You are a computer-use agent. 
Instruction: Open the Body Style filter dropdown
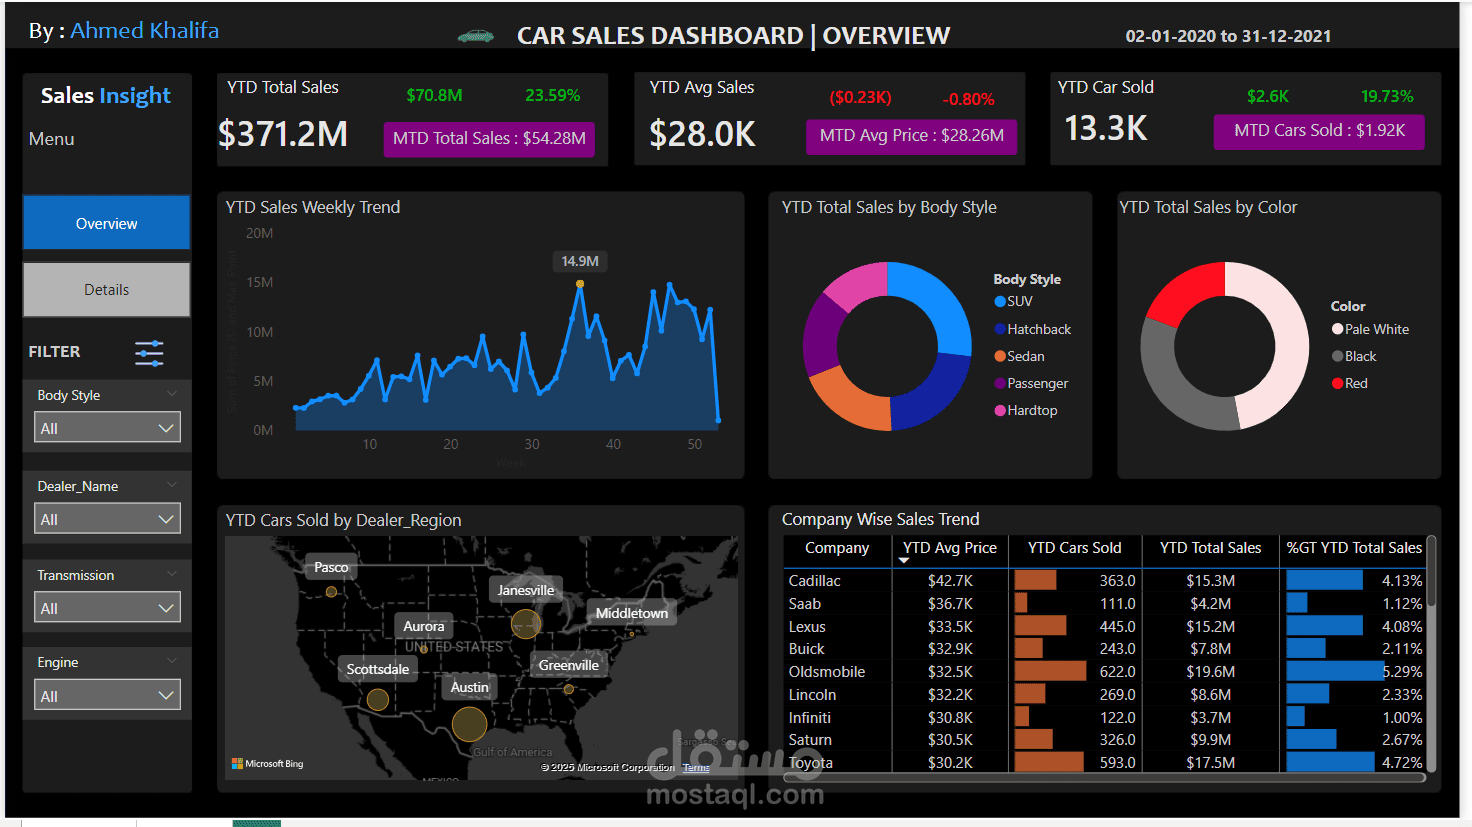click(x=106, y=428)
